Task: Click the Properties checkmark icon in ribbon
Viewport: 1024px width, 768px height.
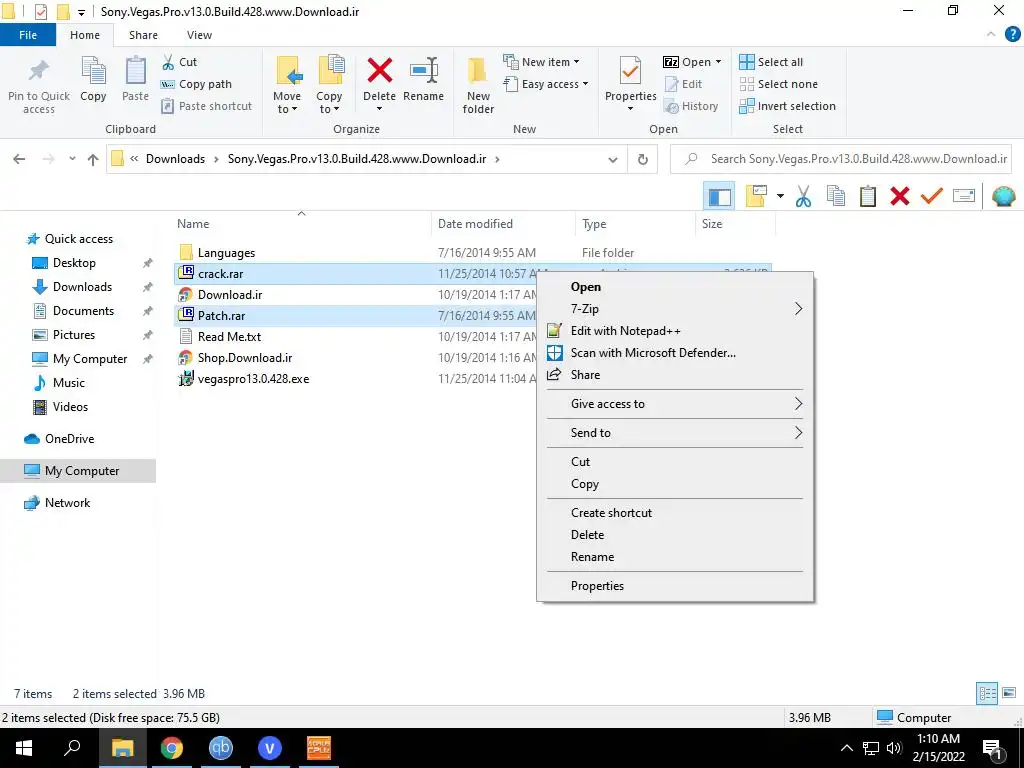Action: pos(630,71)
